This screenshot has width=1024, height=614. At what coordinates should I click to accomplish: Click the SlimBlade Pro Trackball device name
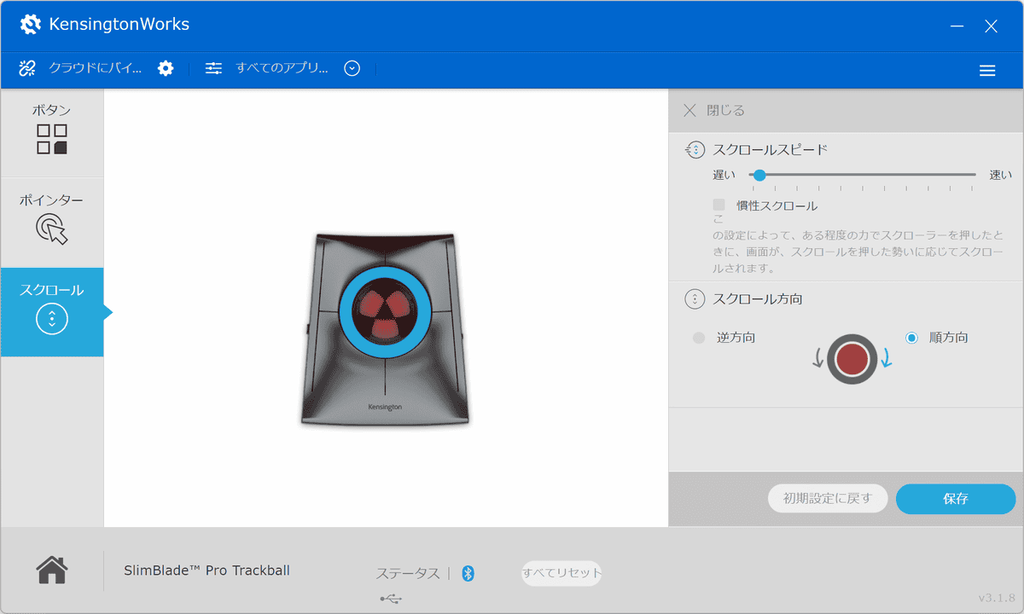(207, 570)
